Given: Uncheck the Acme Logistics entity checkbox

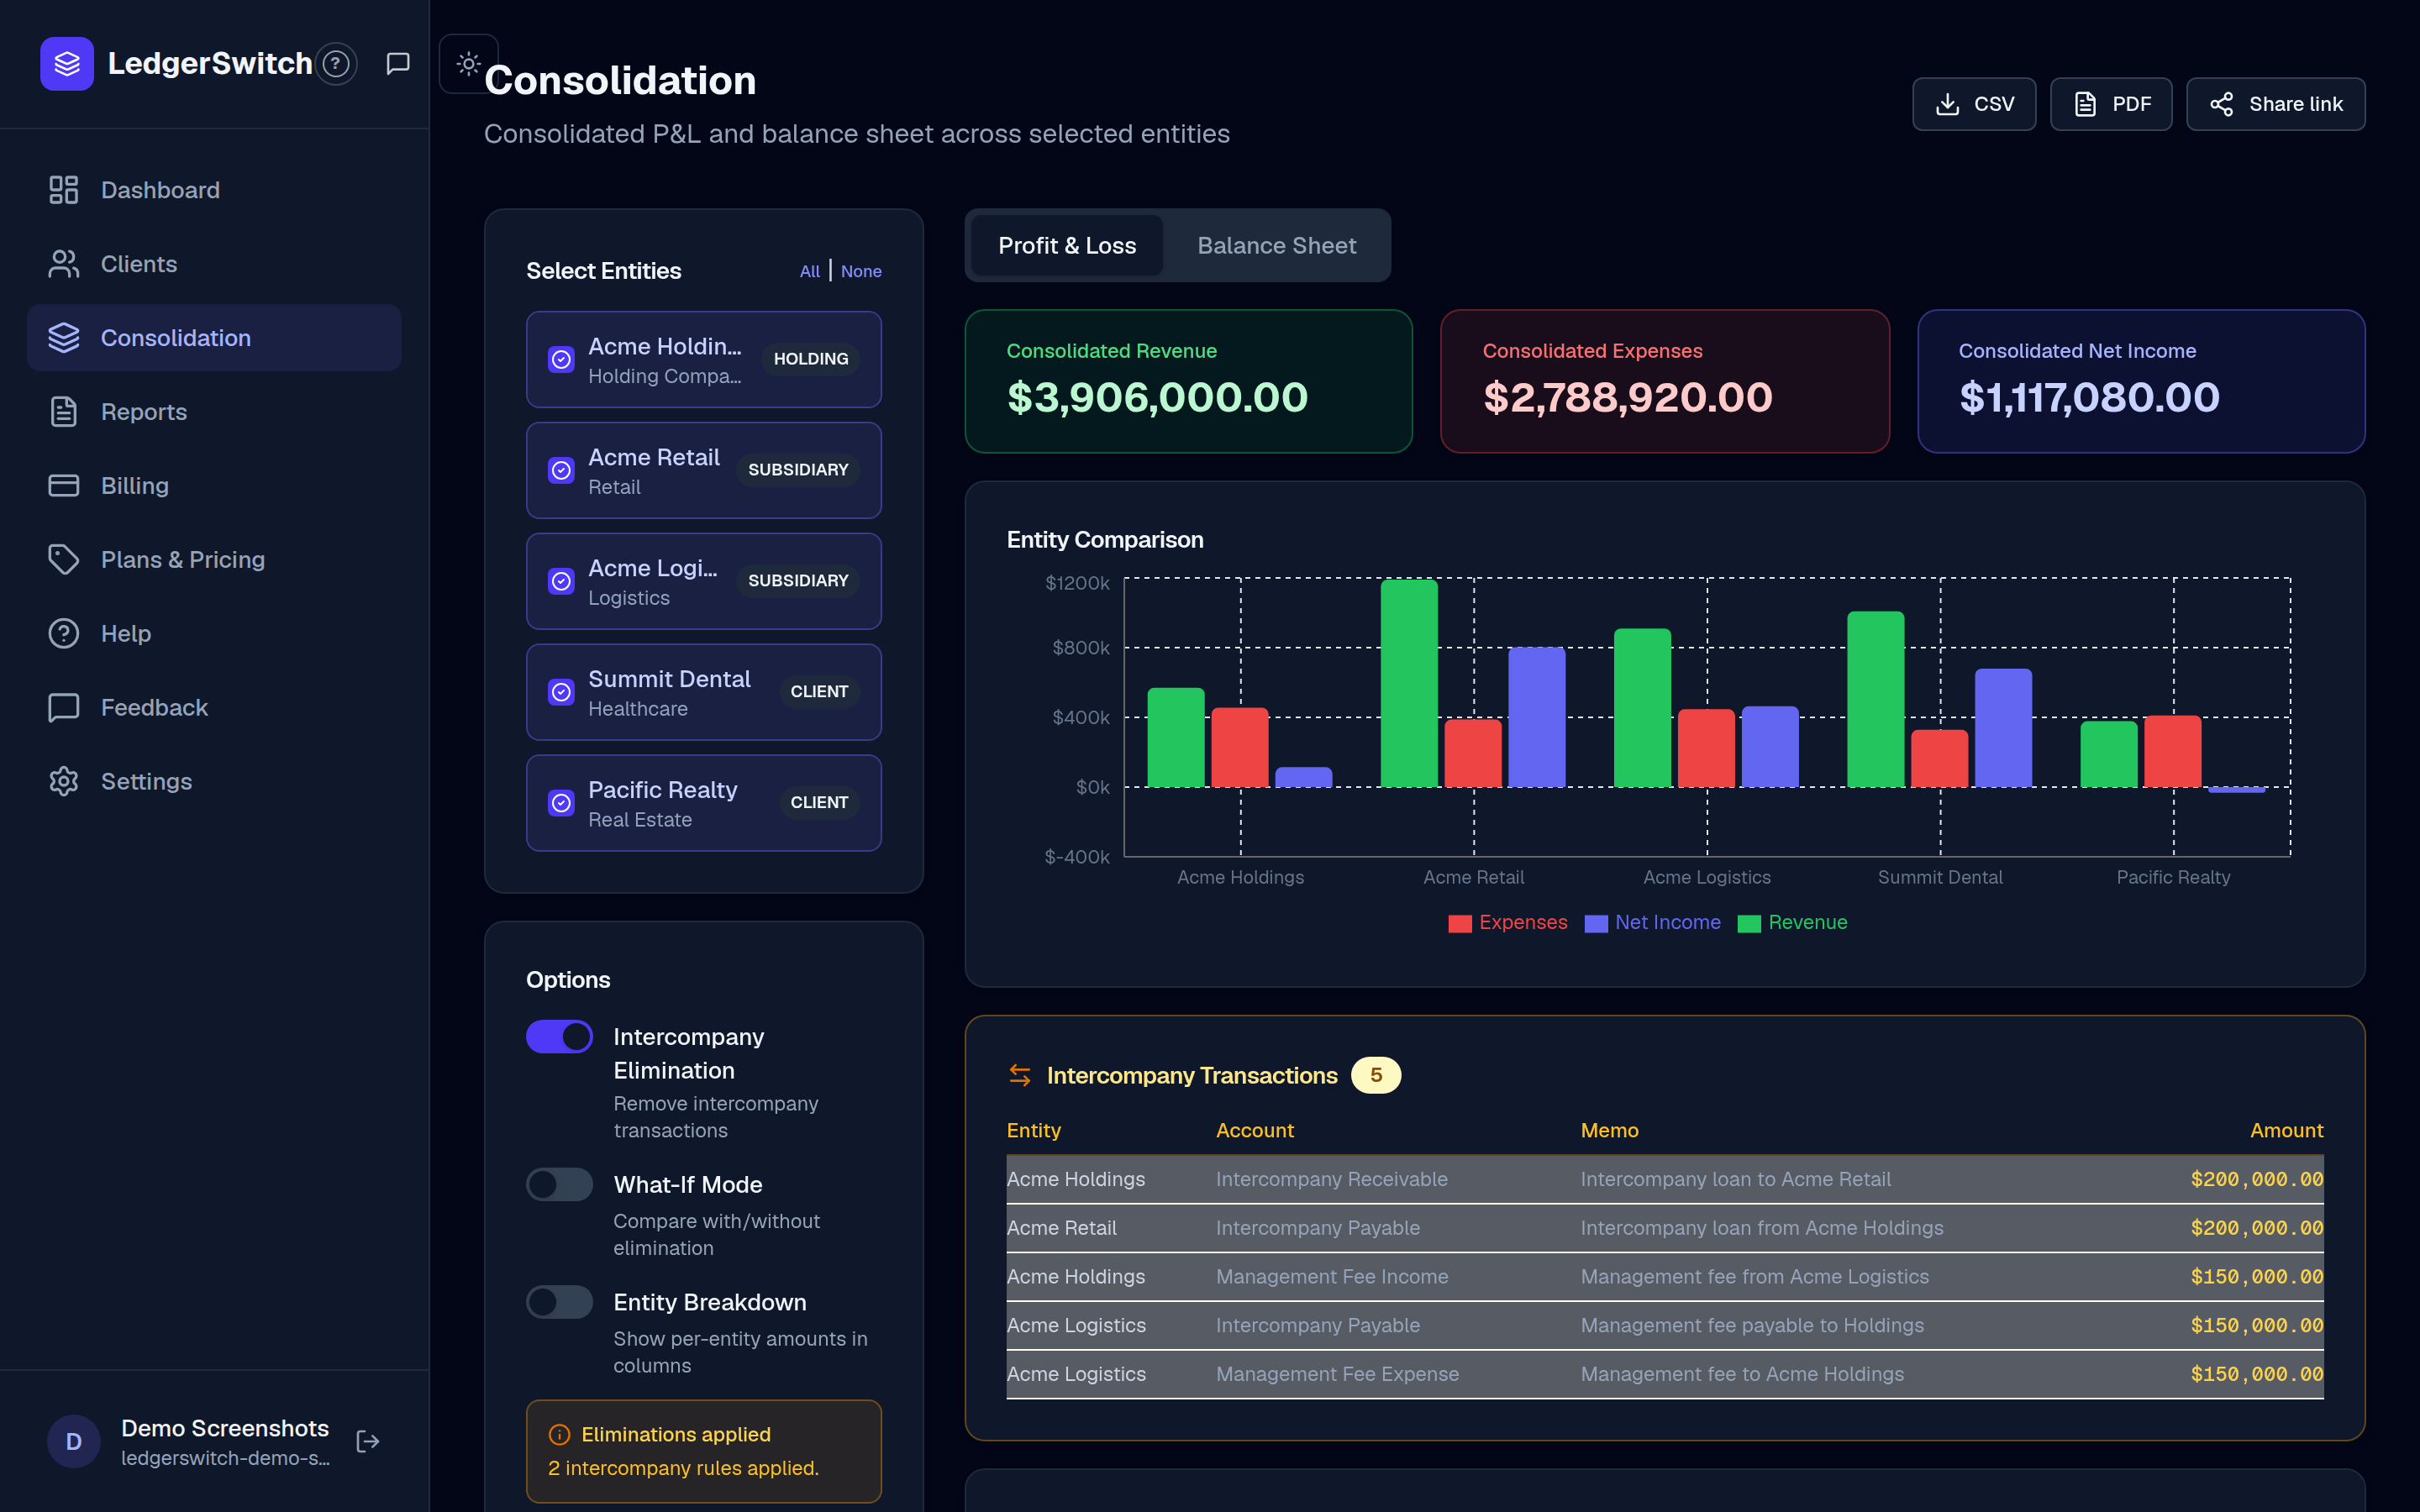Looking at the screenshot, I should tap(562, 581).
